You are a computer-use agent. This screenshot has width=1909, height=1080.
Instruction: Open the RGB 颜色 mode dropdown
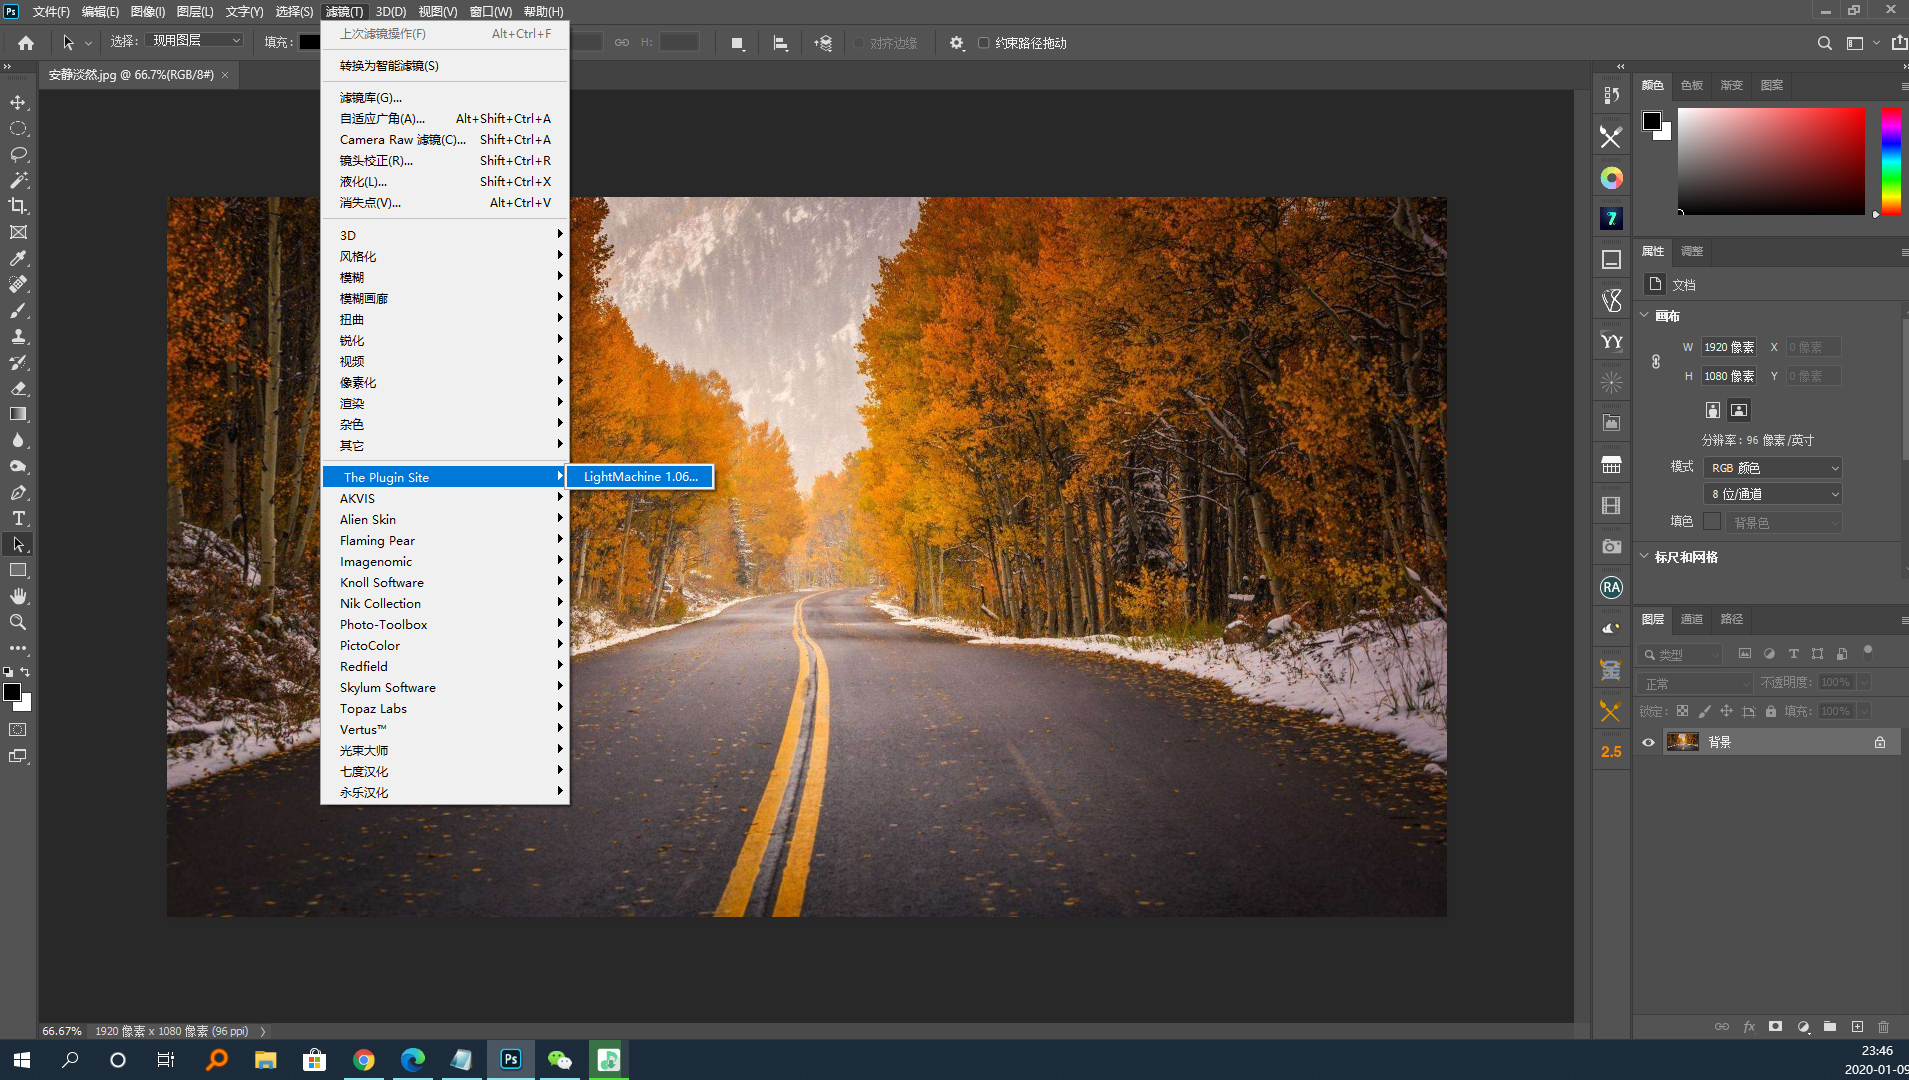pos(1773,468)
